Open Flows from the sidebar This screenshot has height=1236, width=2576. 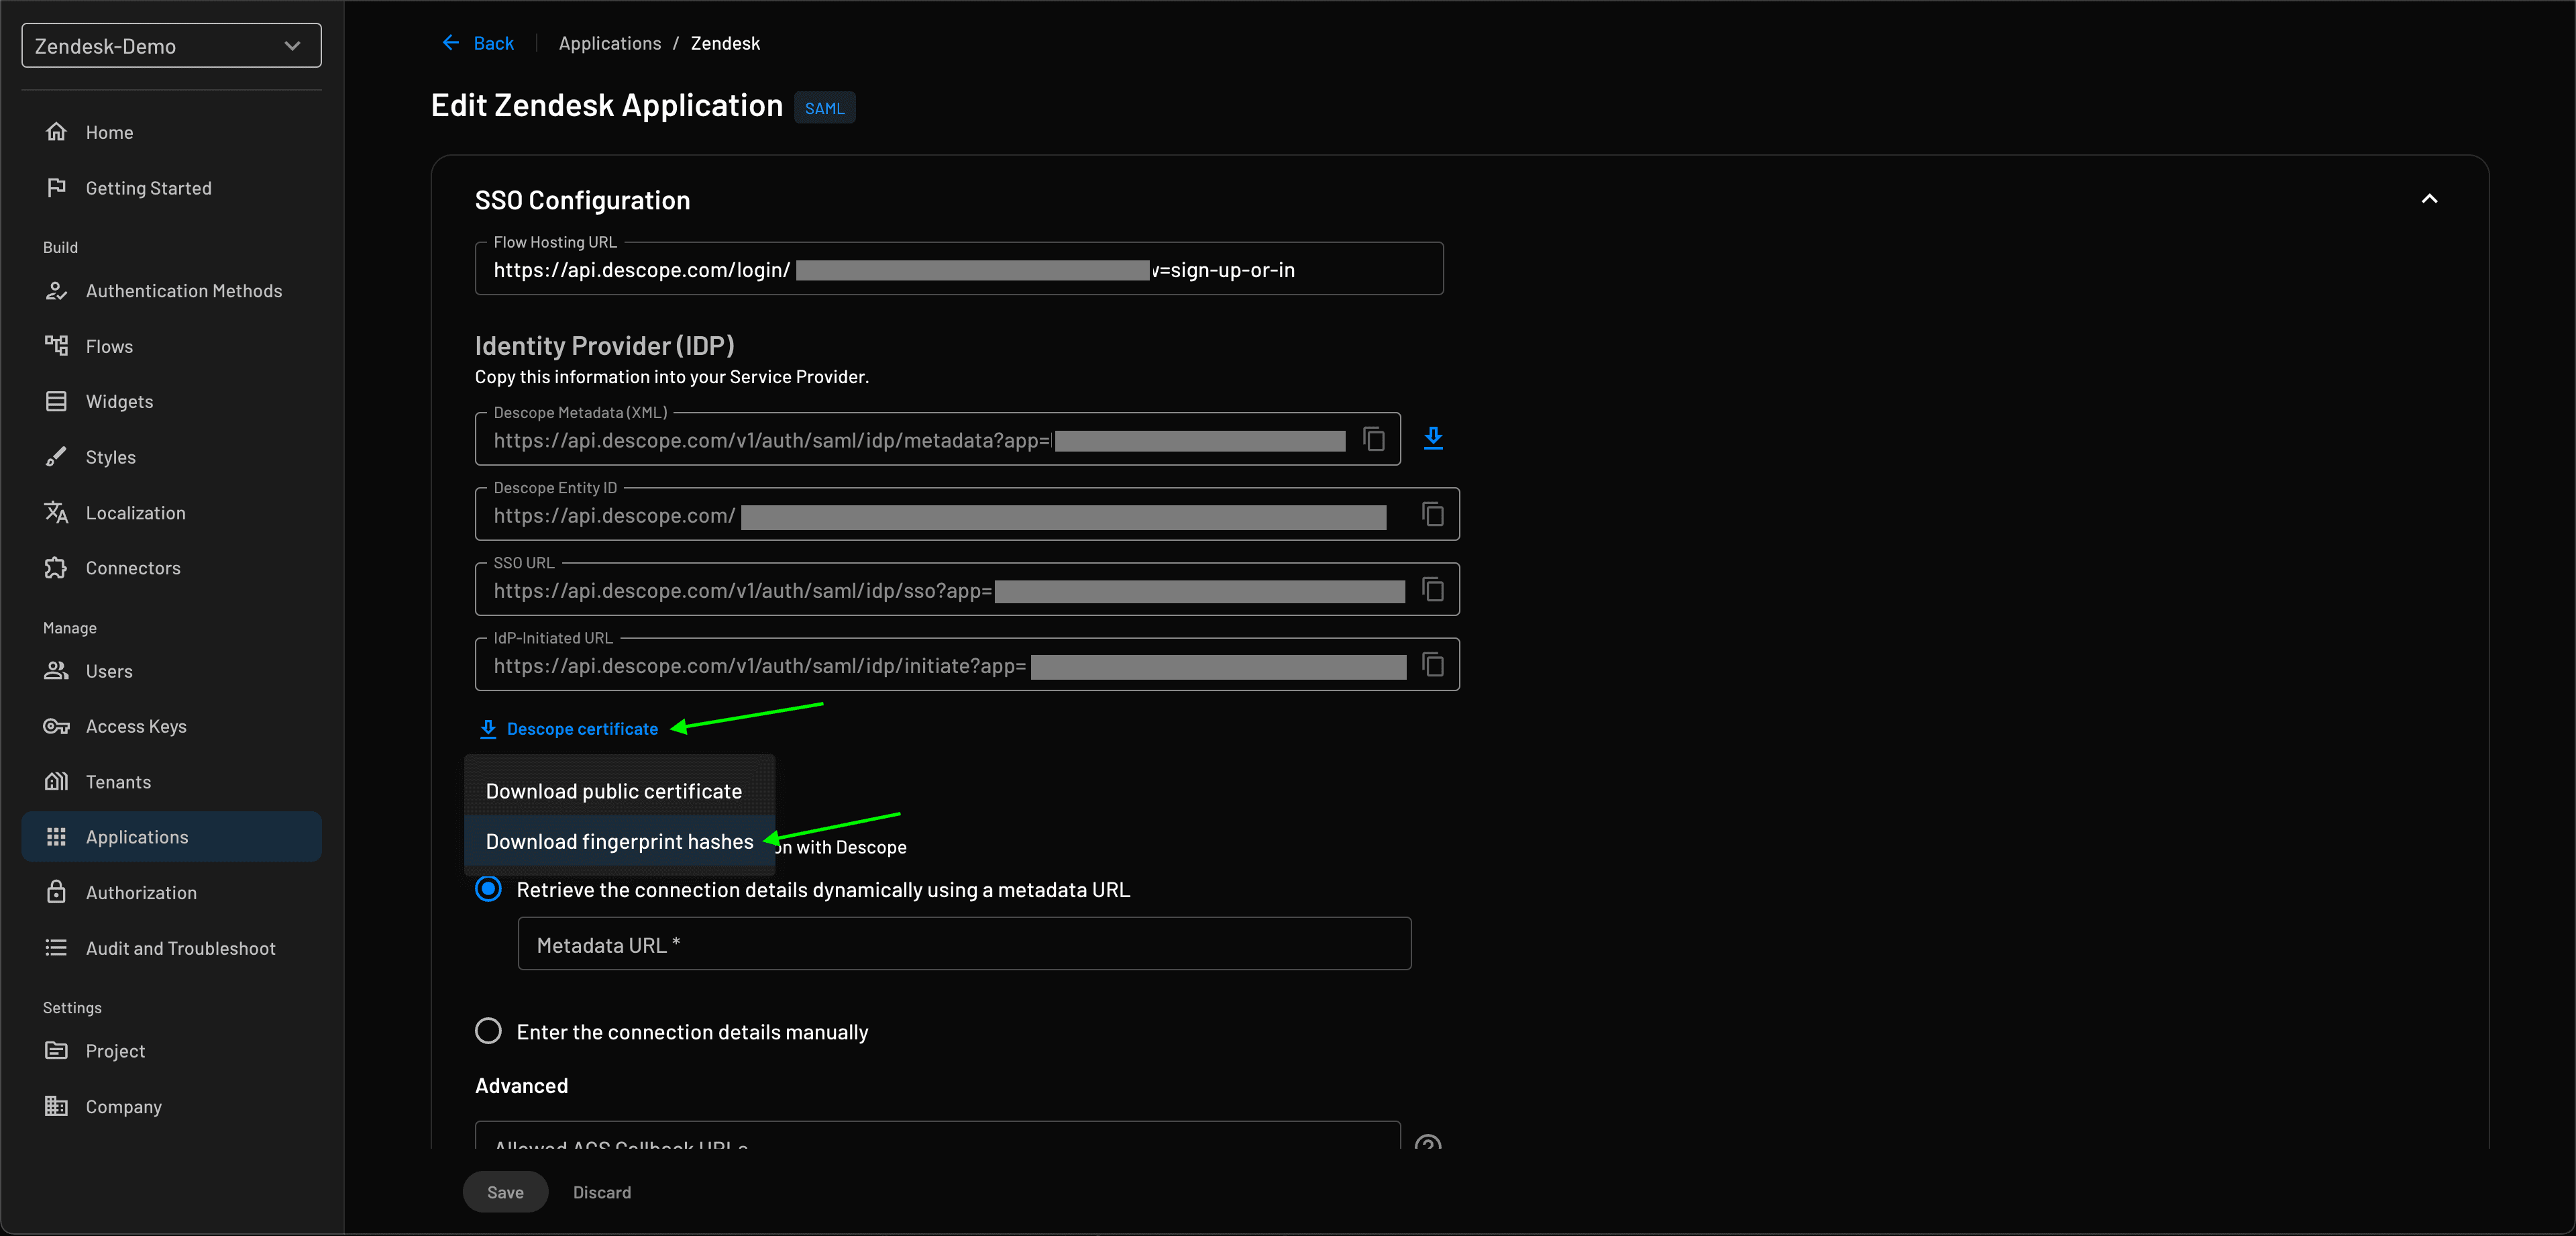[109, 346]
